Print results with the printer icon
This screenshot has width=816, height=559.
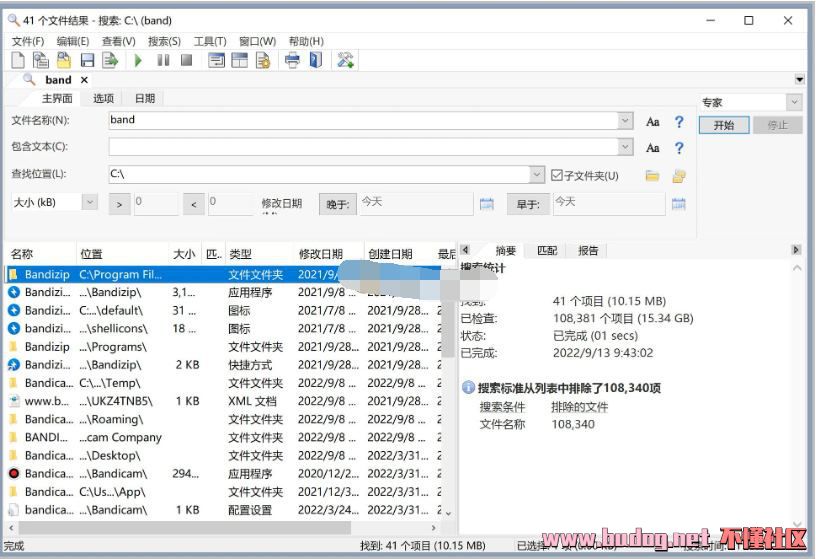point(292,60)
